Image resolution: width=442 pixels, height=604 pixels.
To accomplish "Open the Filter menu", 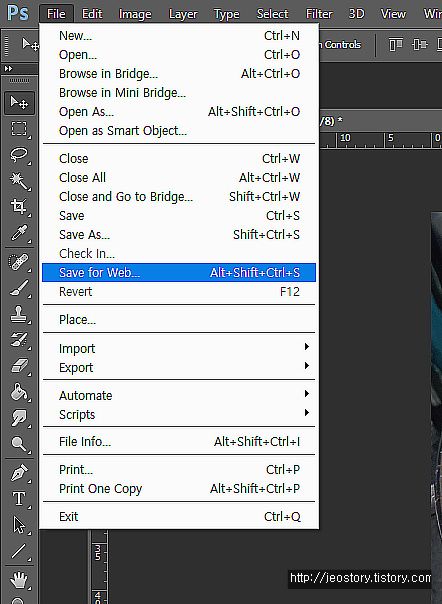I will 319,14.
